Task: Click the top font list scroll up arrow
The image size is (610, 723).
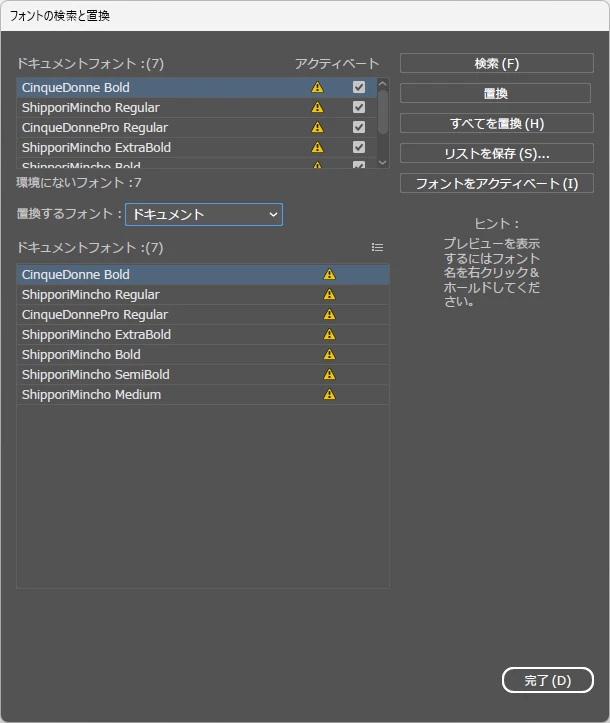Action: 382,84
